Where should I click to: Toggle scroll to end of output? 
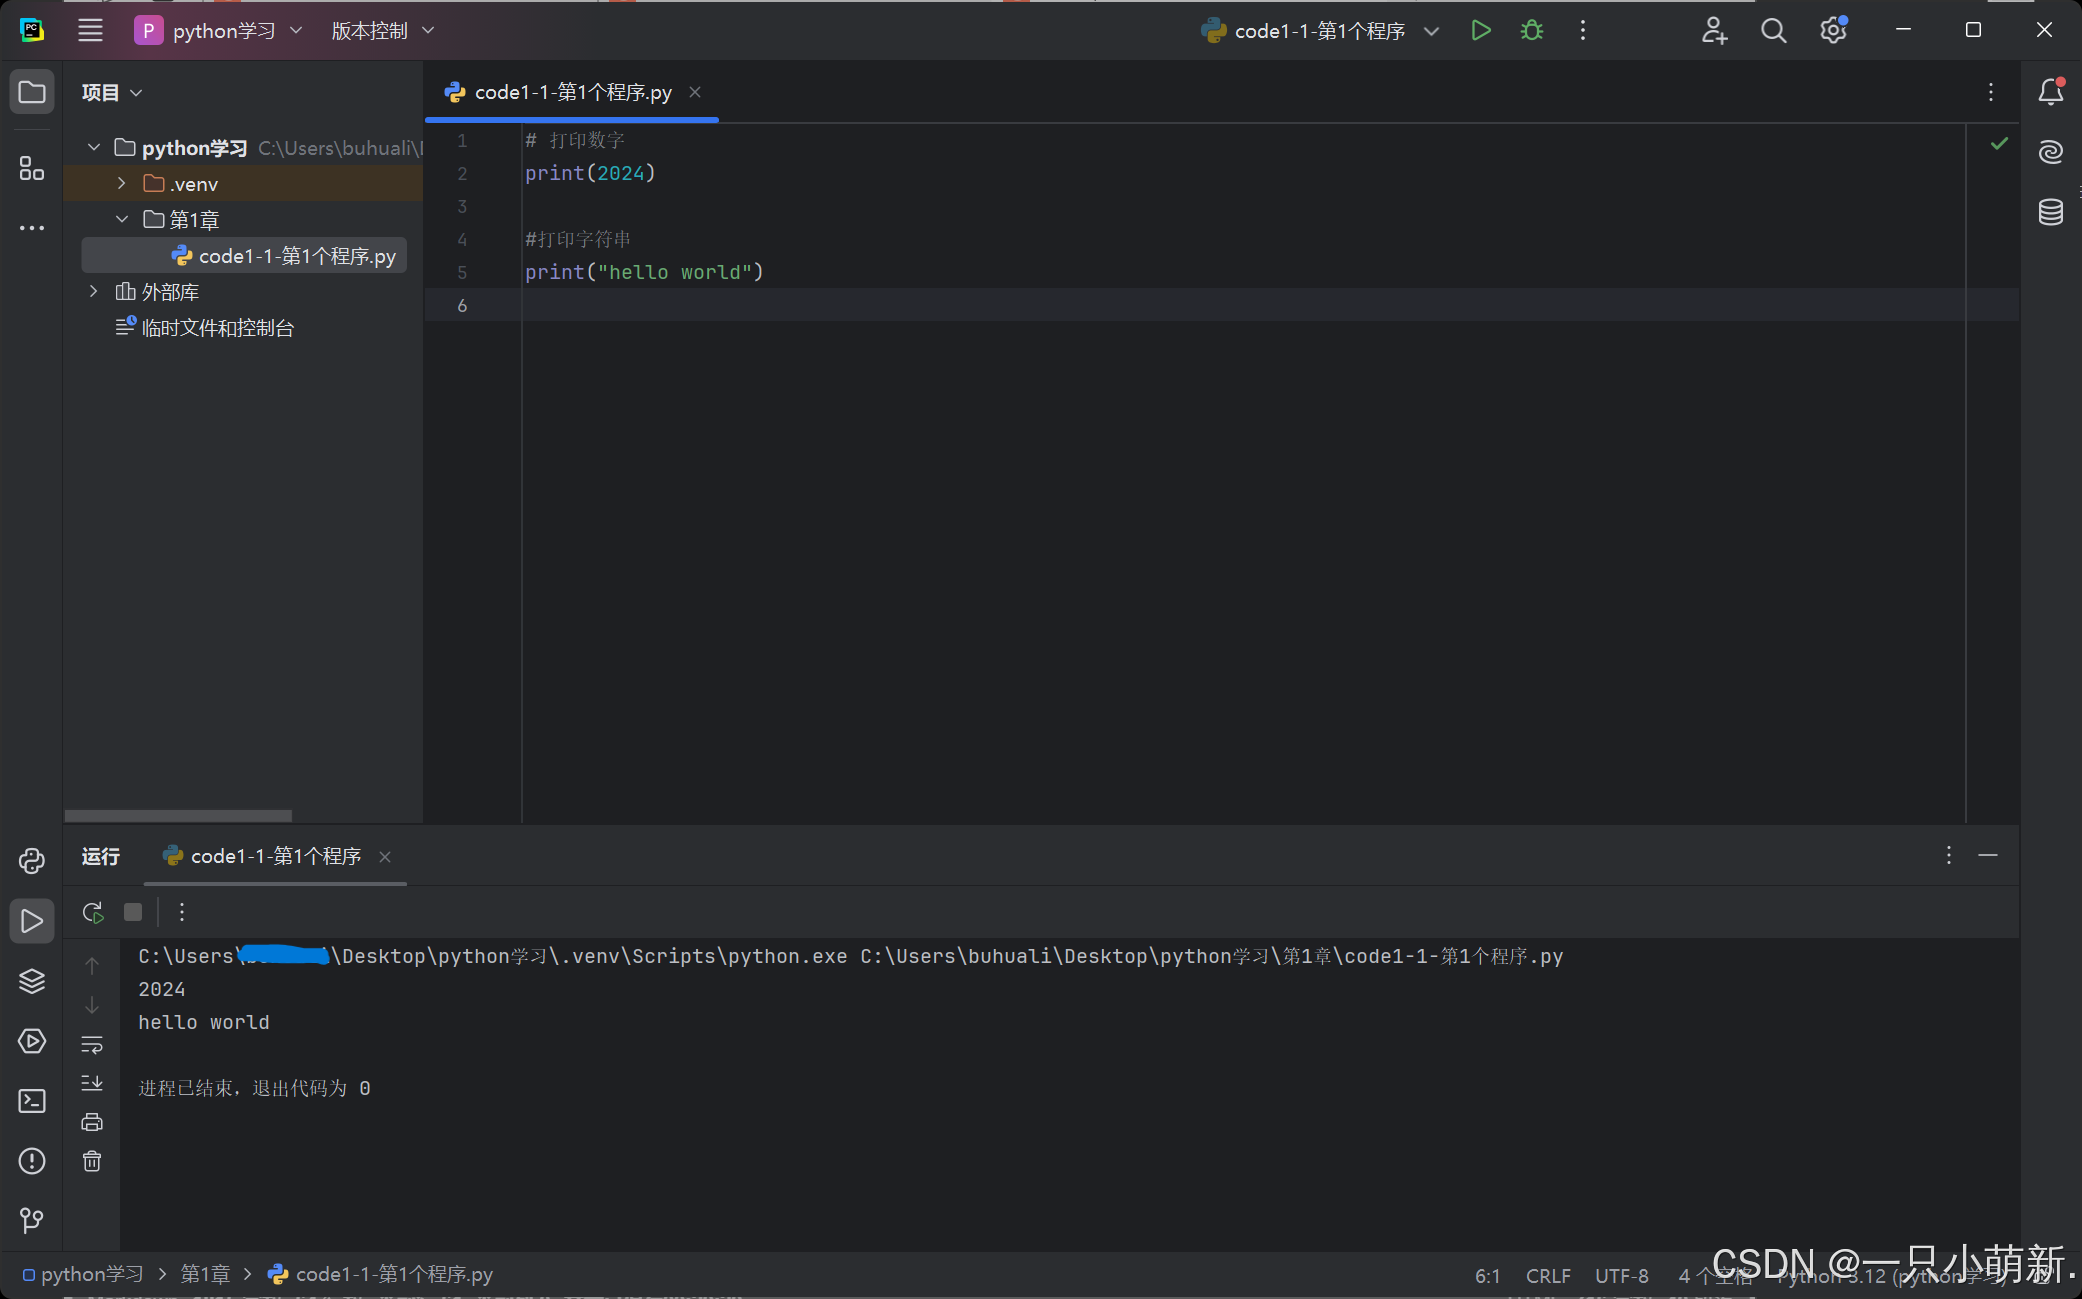click(x=92, y=1083)
